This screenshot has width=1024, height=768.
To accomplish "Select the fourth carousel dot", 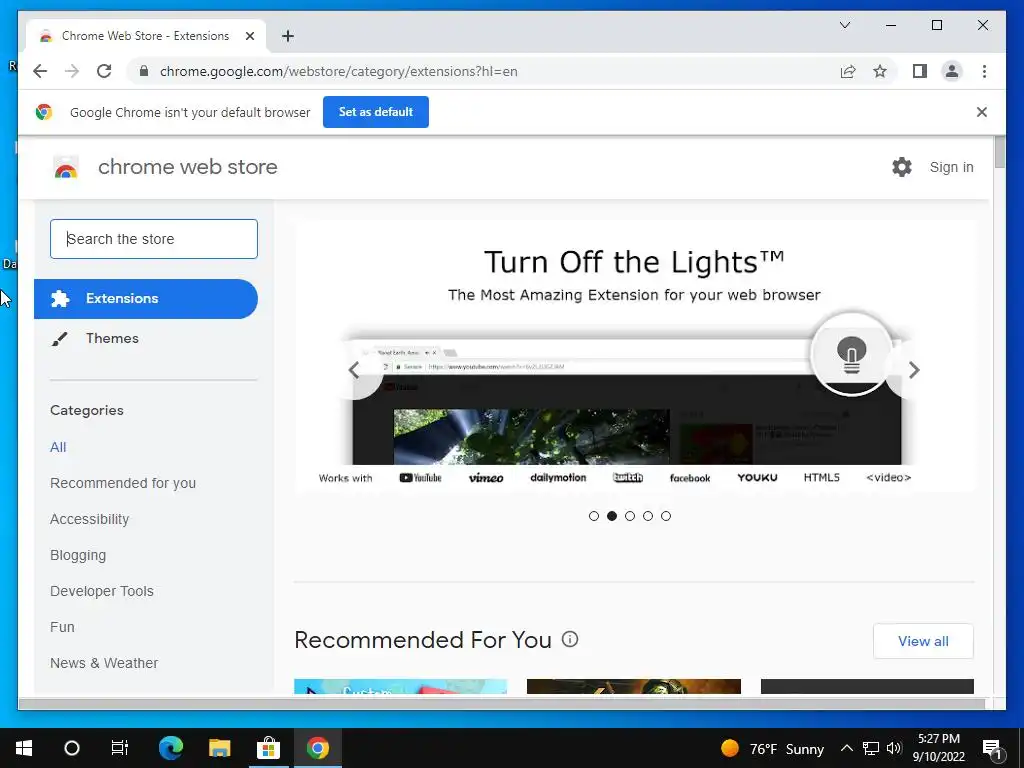I will 648,516.
